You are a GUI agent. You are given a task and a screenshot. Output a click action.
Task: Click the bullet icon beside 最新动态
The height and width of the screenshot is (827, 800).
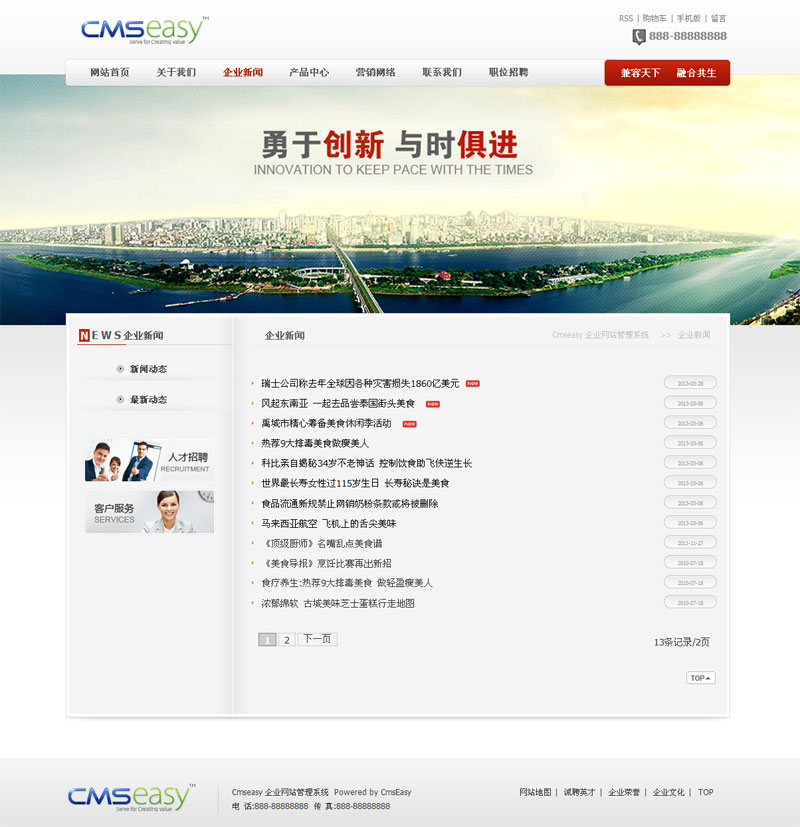(121, 400)
